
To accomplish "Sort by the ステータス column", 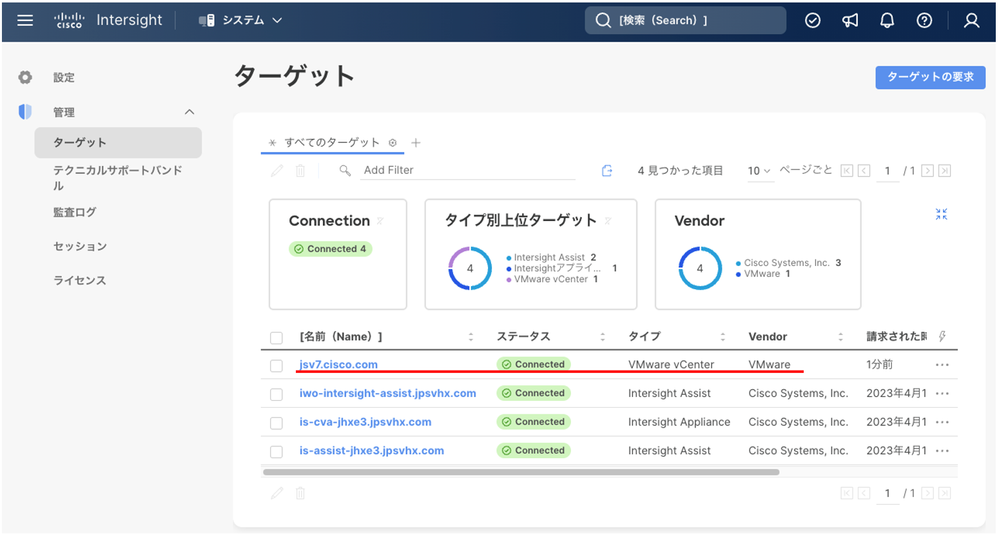I will [602, 337].
